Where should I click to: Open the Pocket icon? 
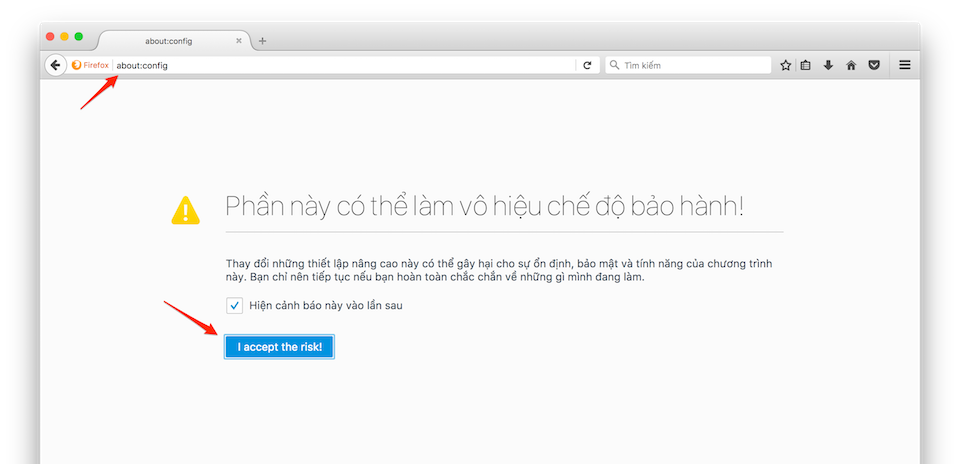[874, 65]
